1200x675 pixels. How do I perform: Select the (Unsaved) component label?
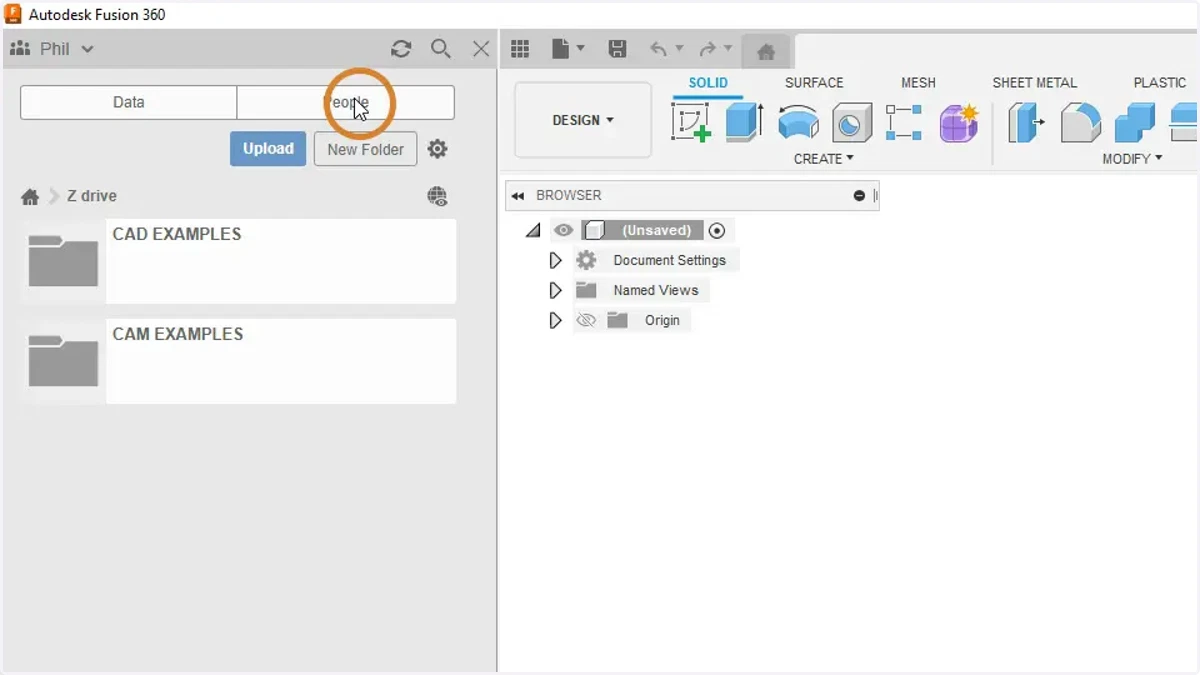656,231
